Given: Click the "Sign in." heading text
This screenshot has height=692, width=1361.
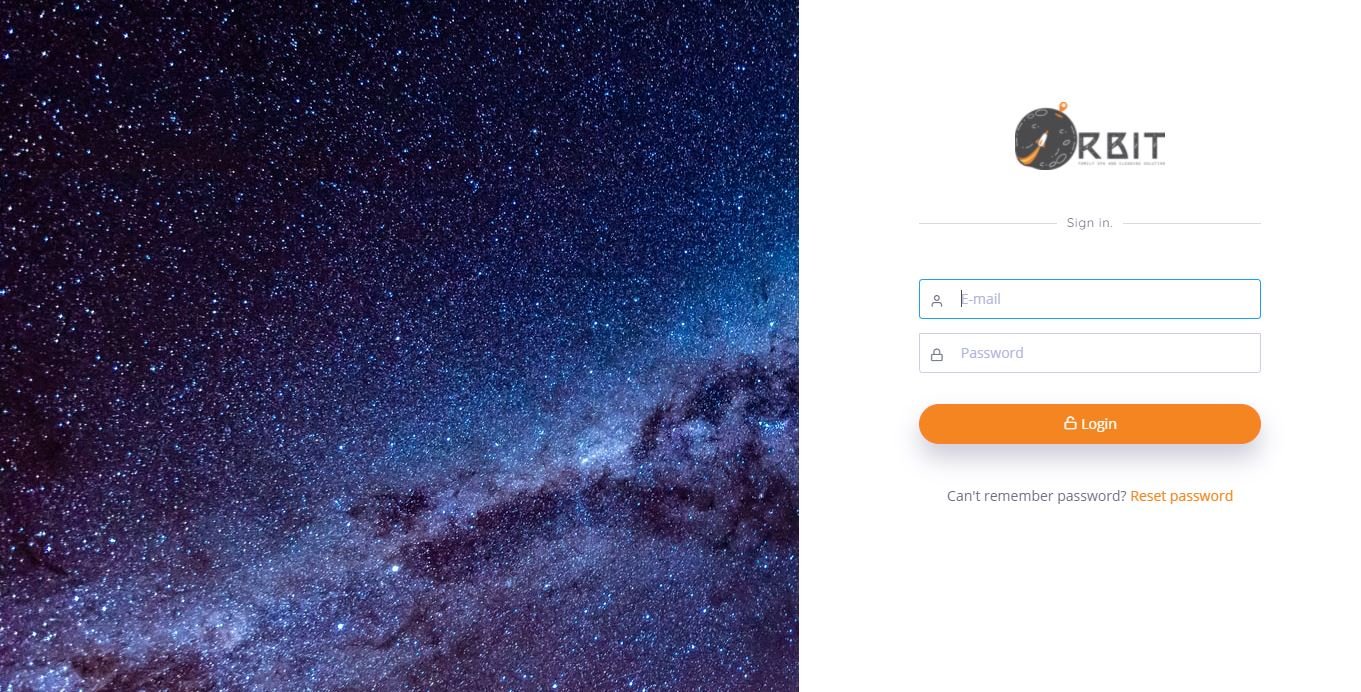Looking at the screenshot, I should click(1090, 223).
